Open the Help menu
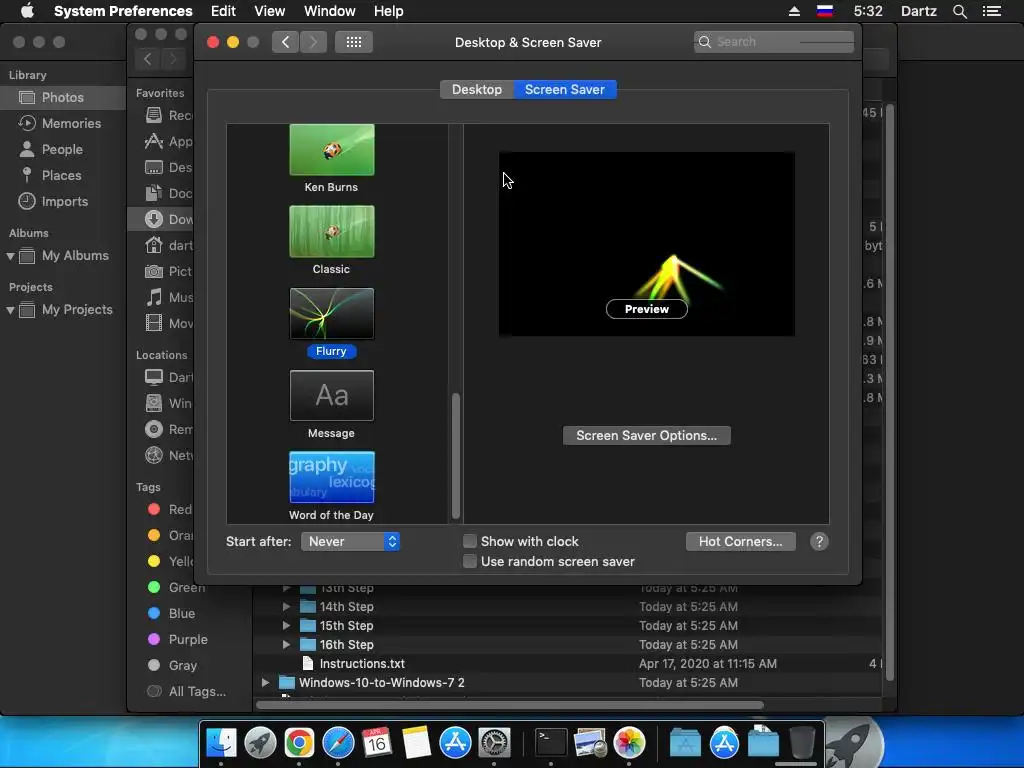The height and width of the screenshot is (768, 1024). click(389, 11)
